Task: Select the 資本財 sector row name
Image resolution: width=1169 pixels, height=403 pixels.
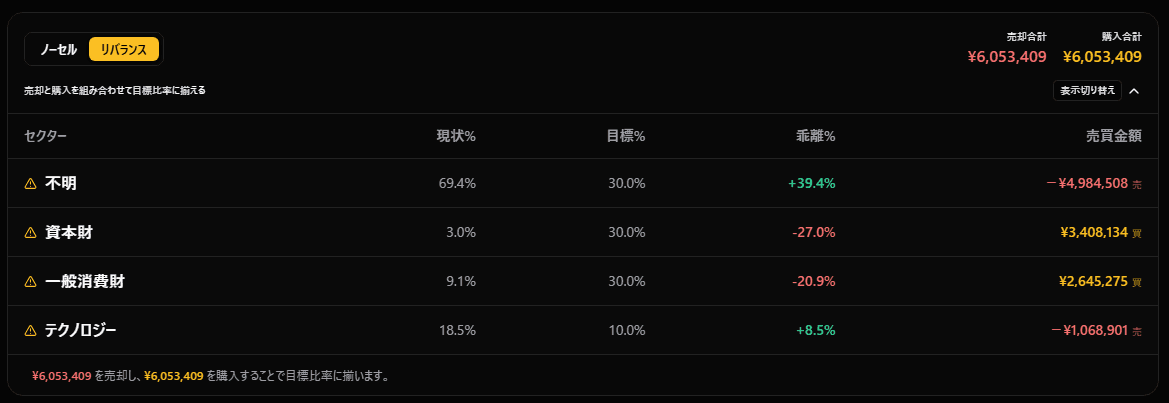Action: pos(69,232)
